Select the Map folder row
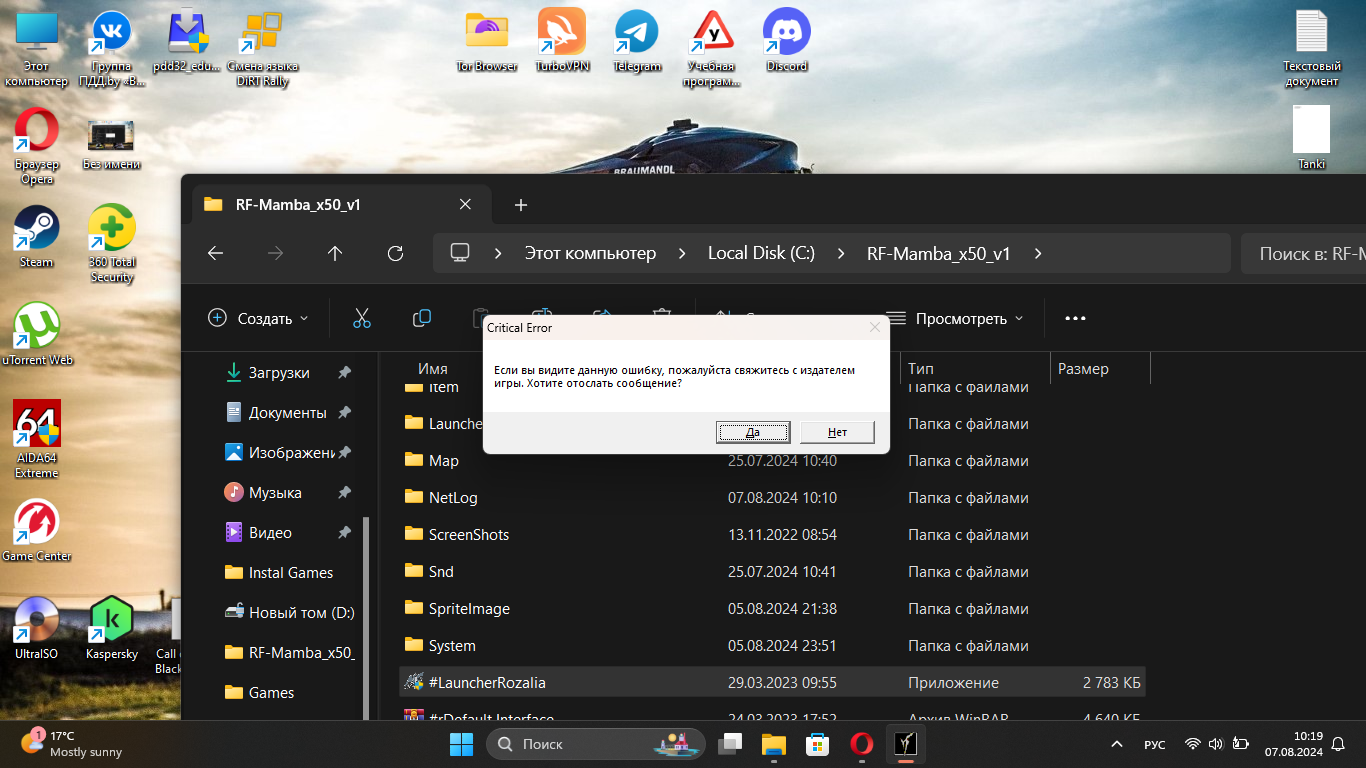This screenshot has width=1366, height=768. pyautogui.click(x=772, y=460)
